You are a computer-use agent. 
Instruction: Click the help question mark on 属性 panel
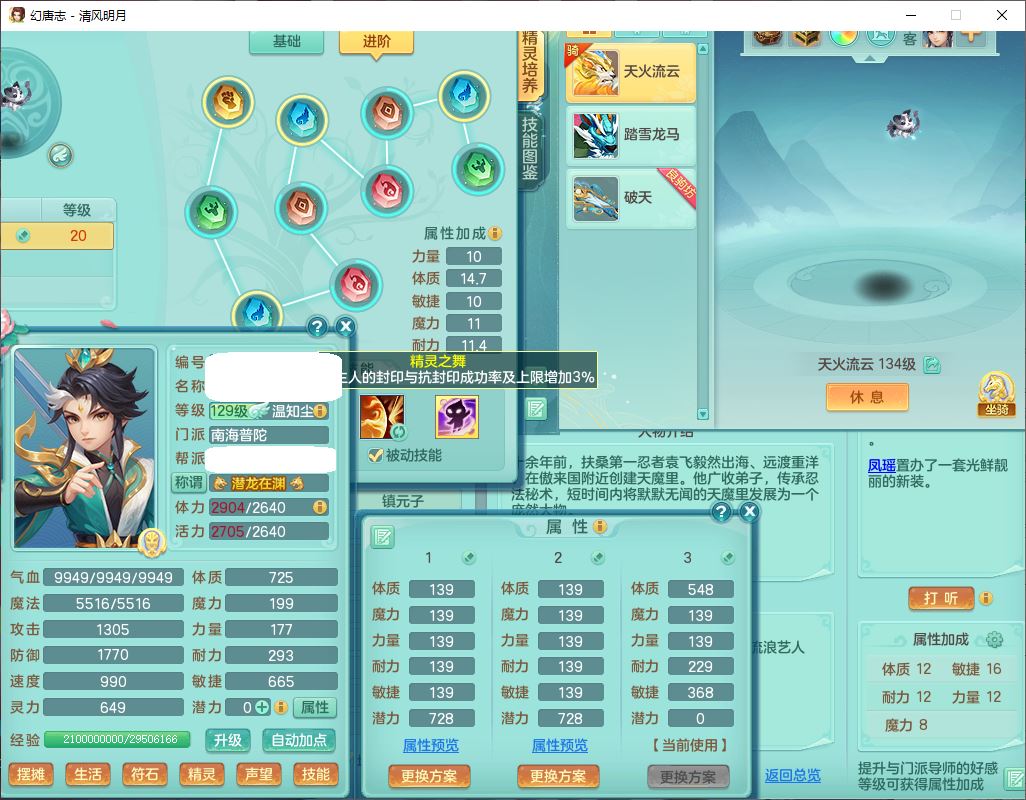click(x=721, y=512)
